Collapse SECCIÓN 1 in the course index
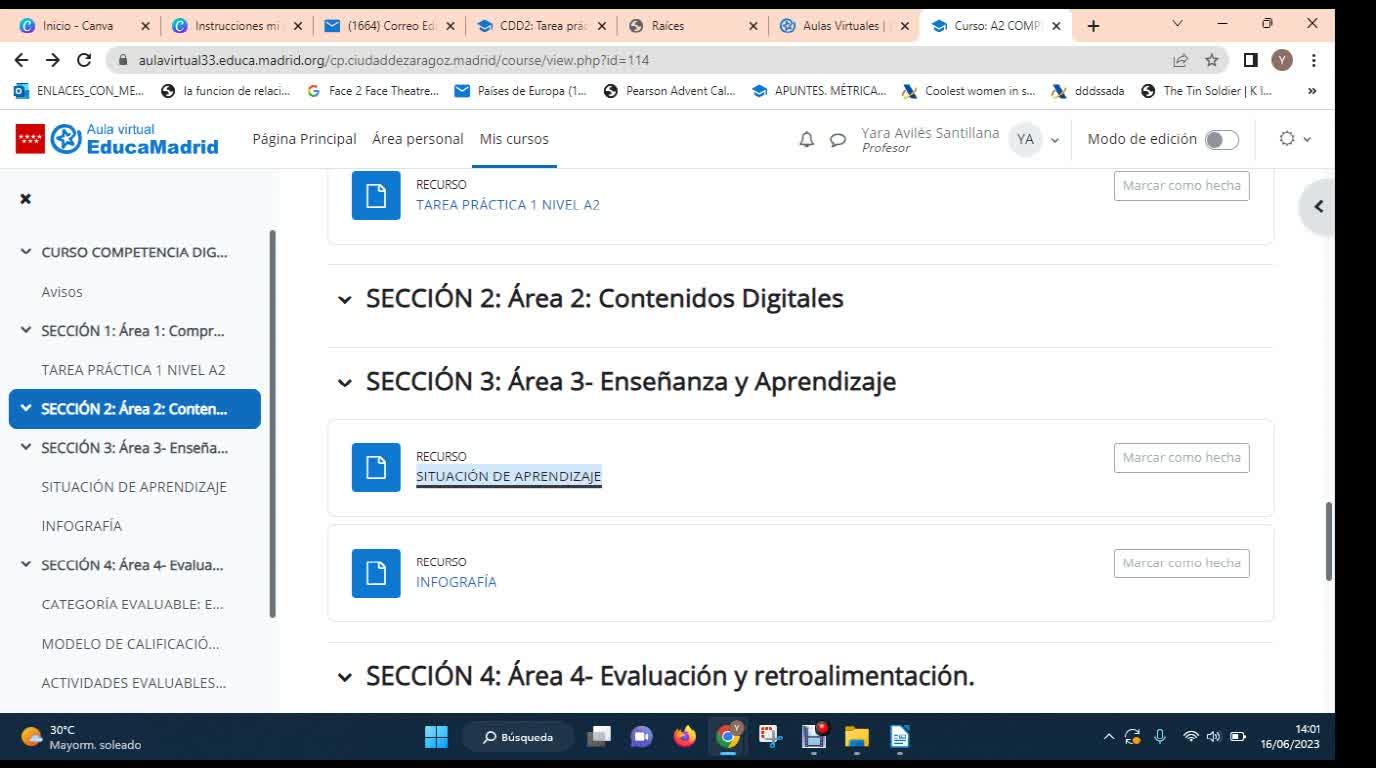Screen dimensions: 1376x768 coord(26,331)
